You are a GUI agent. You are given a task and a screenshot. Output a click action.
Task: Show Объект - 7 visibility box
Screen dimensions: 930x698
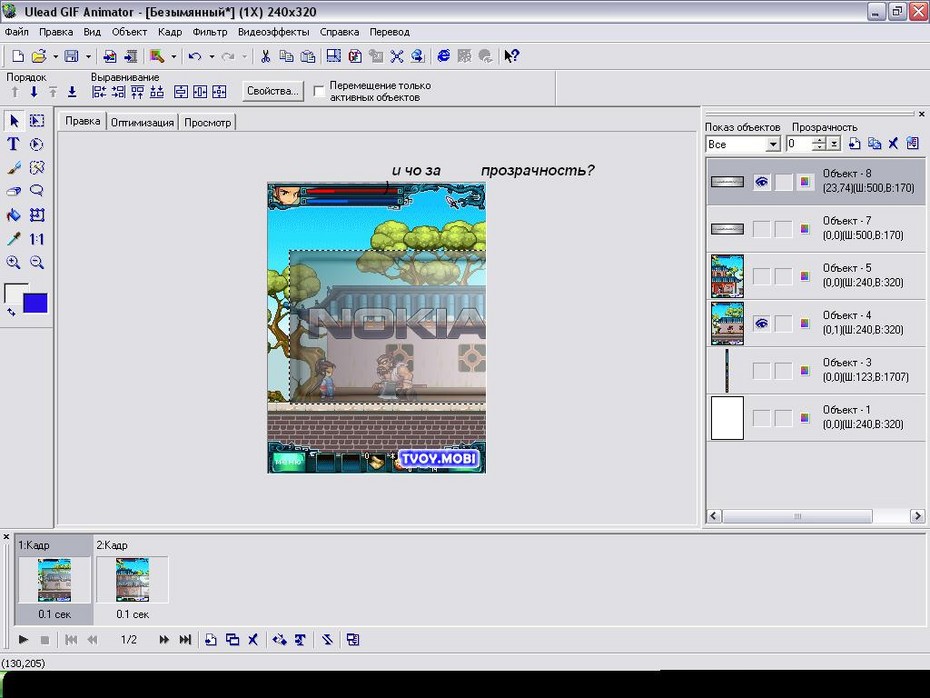click(762, 229)
